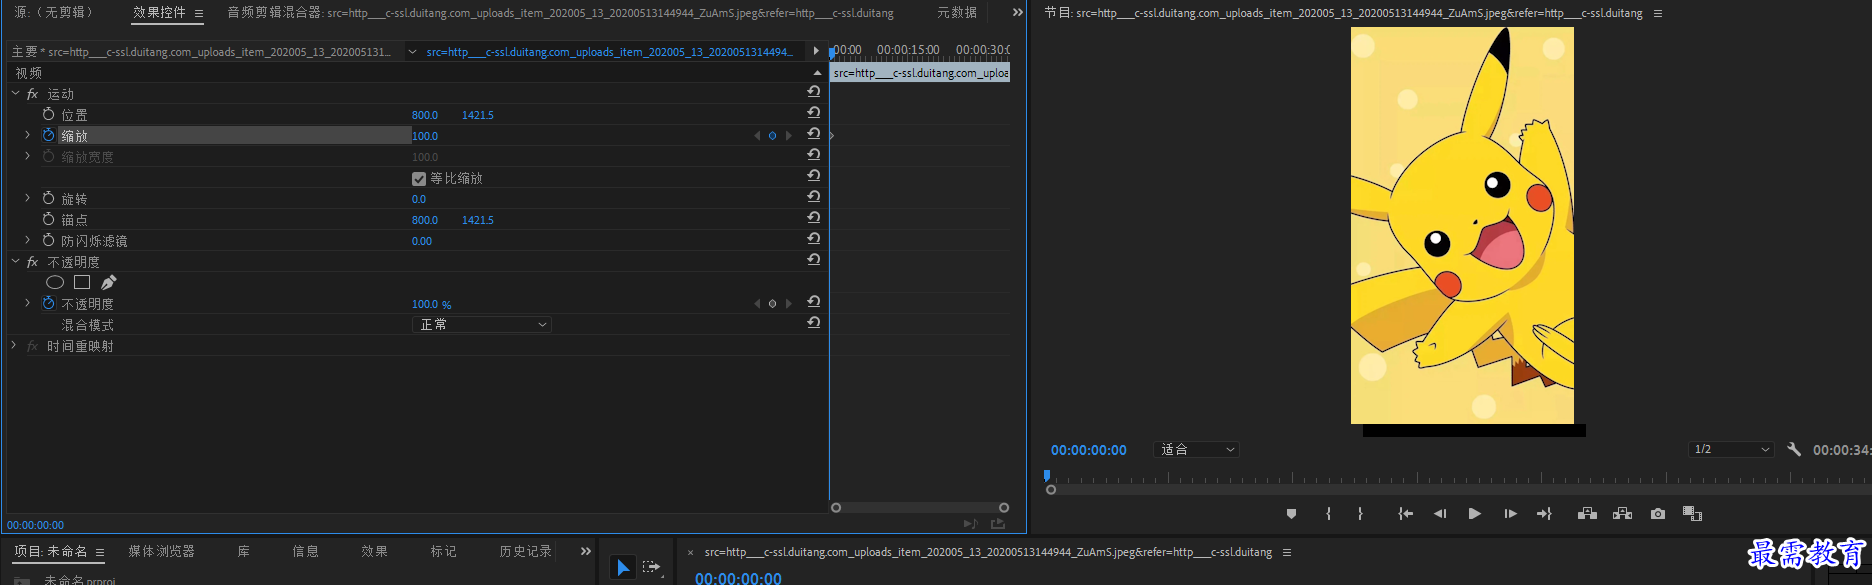Play the program monitor sequence
1872x585 pixels.
(x=1474, y=514)
